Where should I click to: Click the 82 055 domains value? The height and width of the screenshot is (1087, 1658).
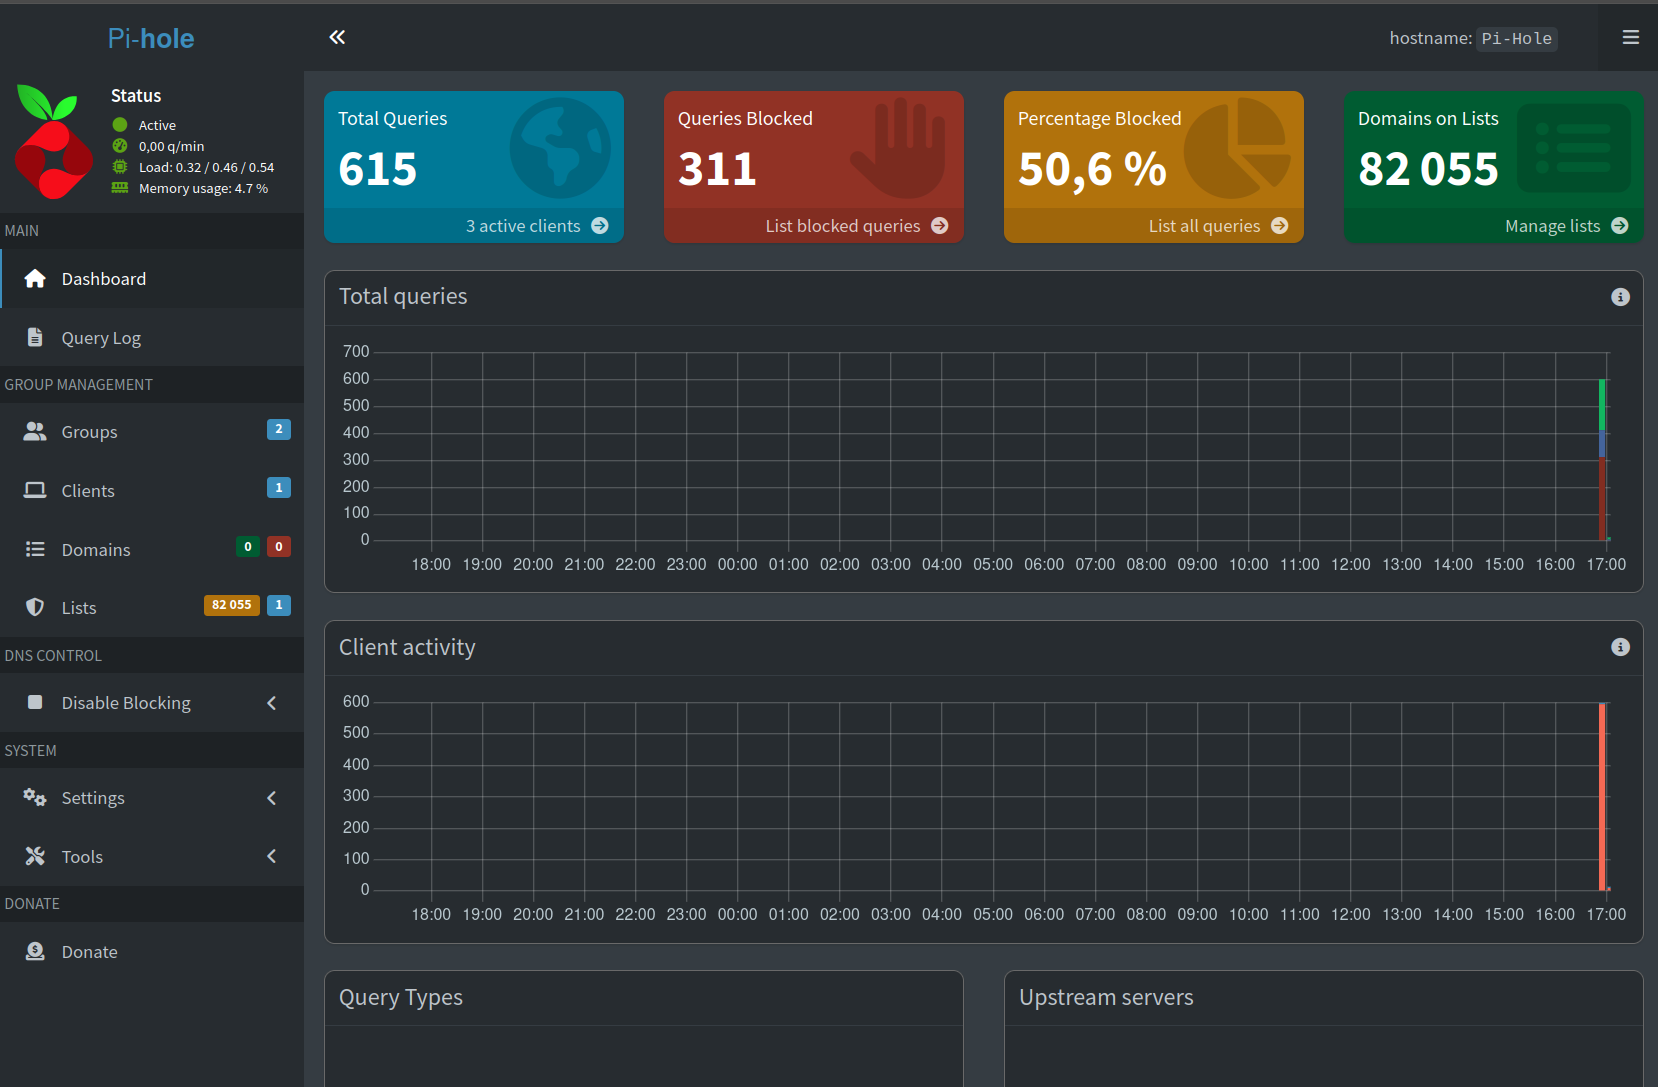(x=1428, y=169)
